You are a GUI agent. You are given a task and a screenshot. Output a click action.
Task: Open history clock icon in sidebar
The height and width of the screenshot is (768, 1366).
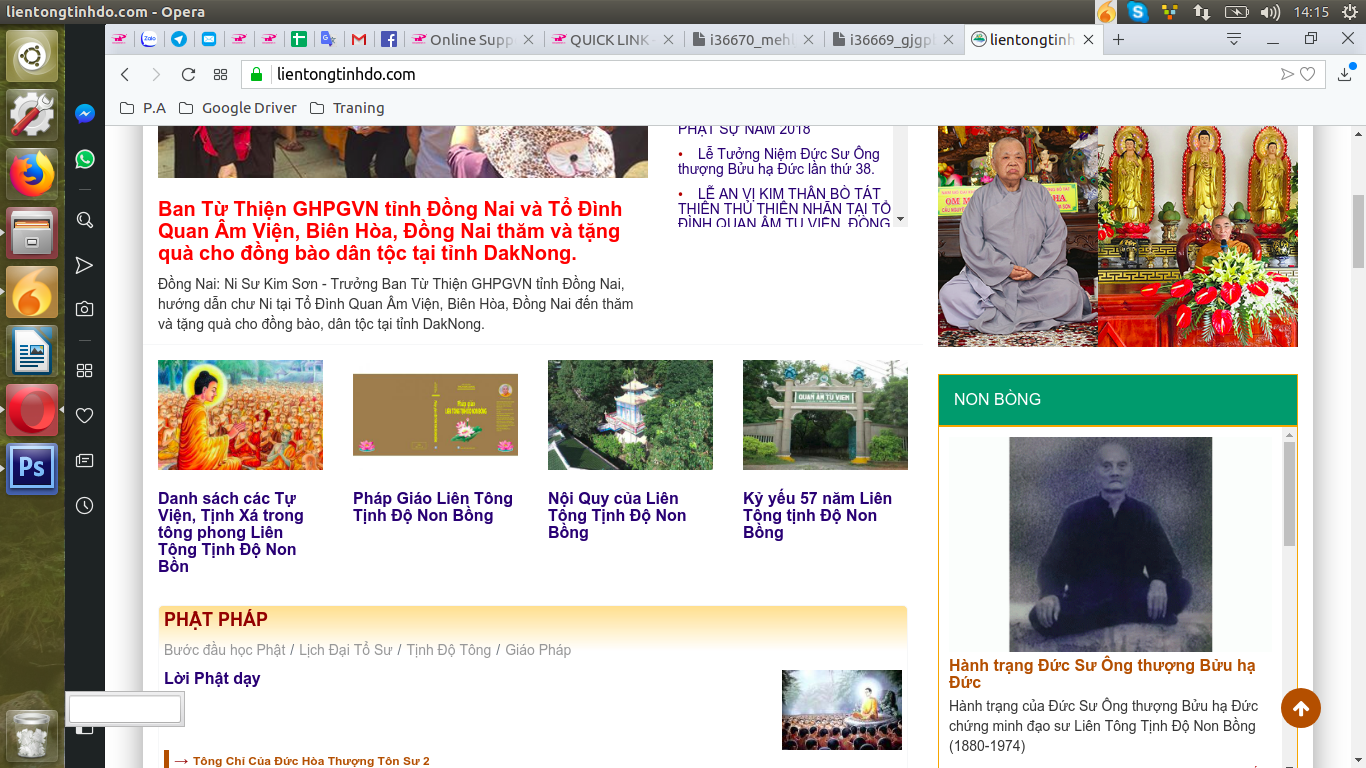85,505
